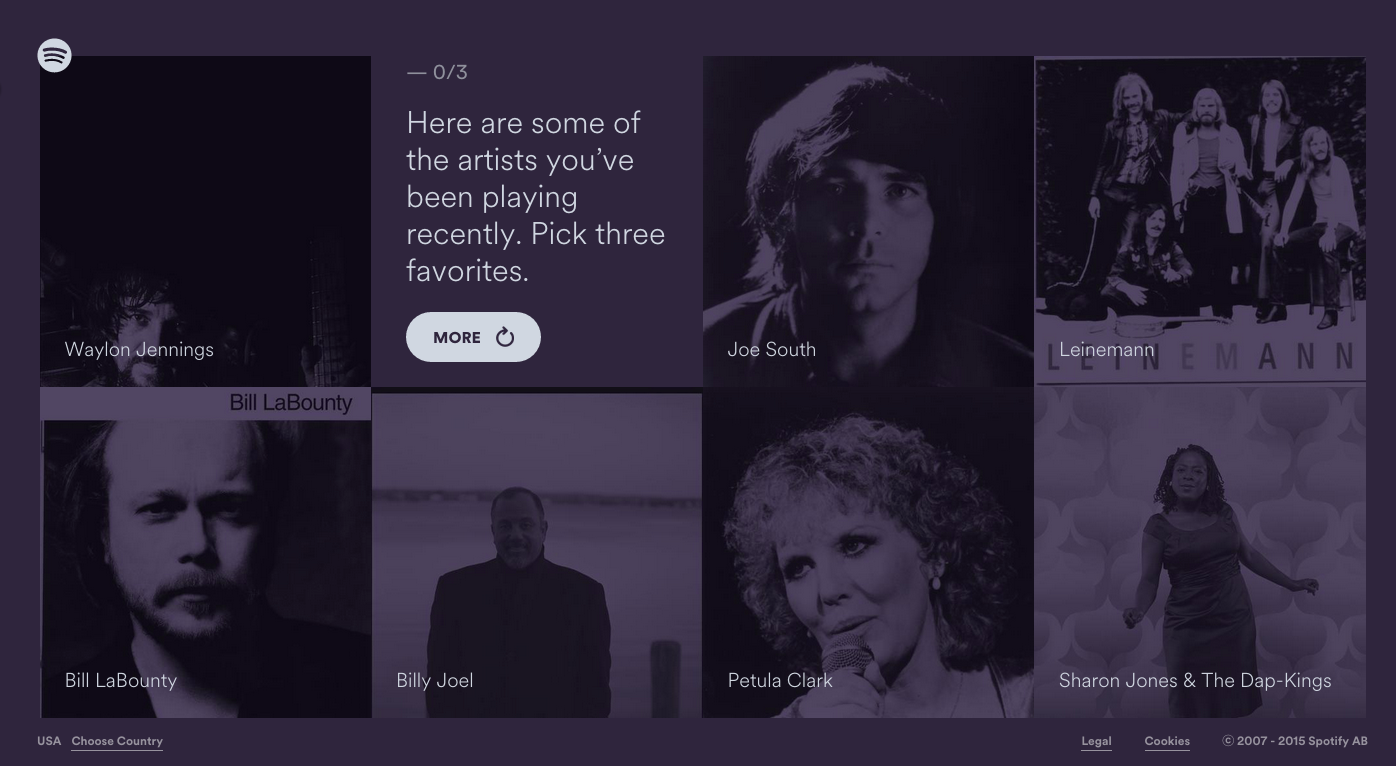1396x766 pixels.
Task: Click the 'Petula Clark' name caption
Action: pyautogui.click(x=780, y=680)
